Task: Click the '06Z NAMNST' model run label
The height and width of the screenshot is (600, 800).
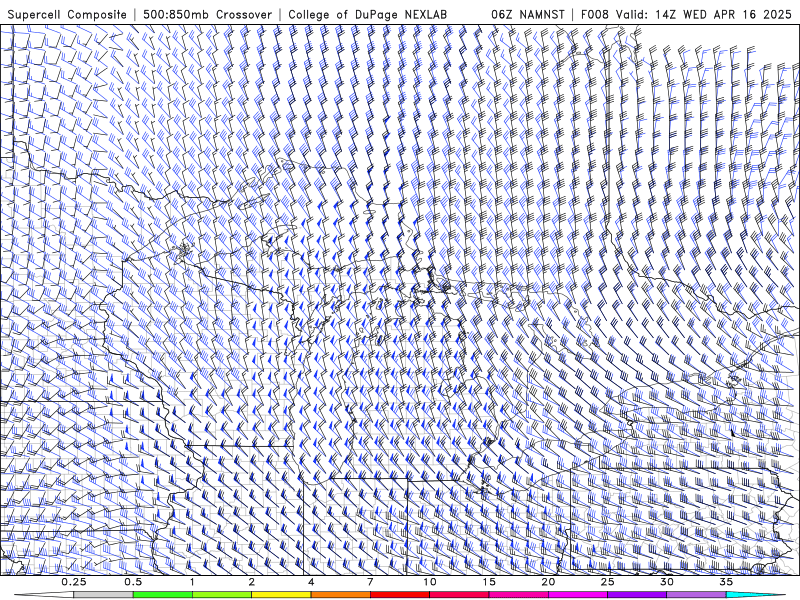Action: 528,14
